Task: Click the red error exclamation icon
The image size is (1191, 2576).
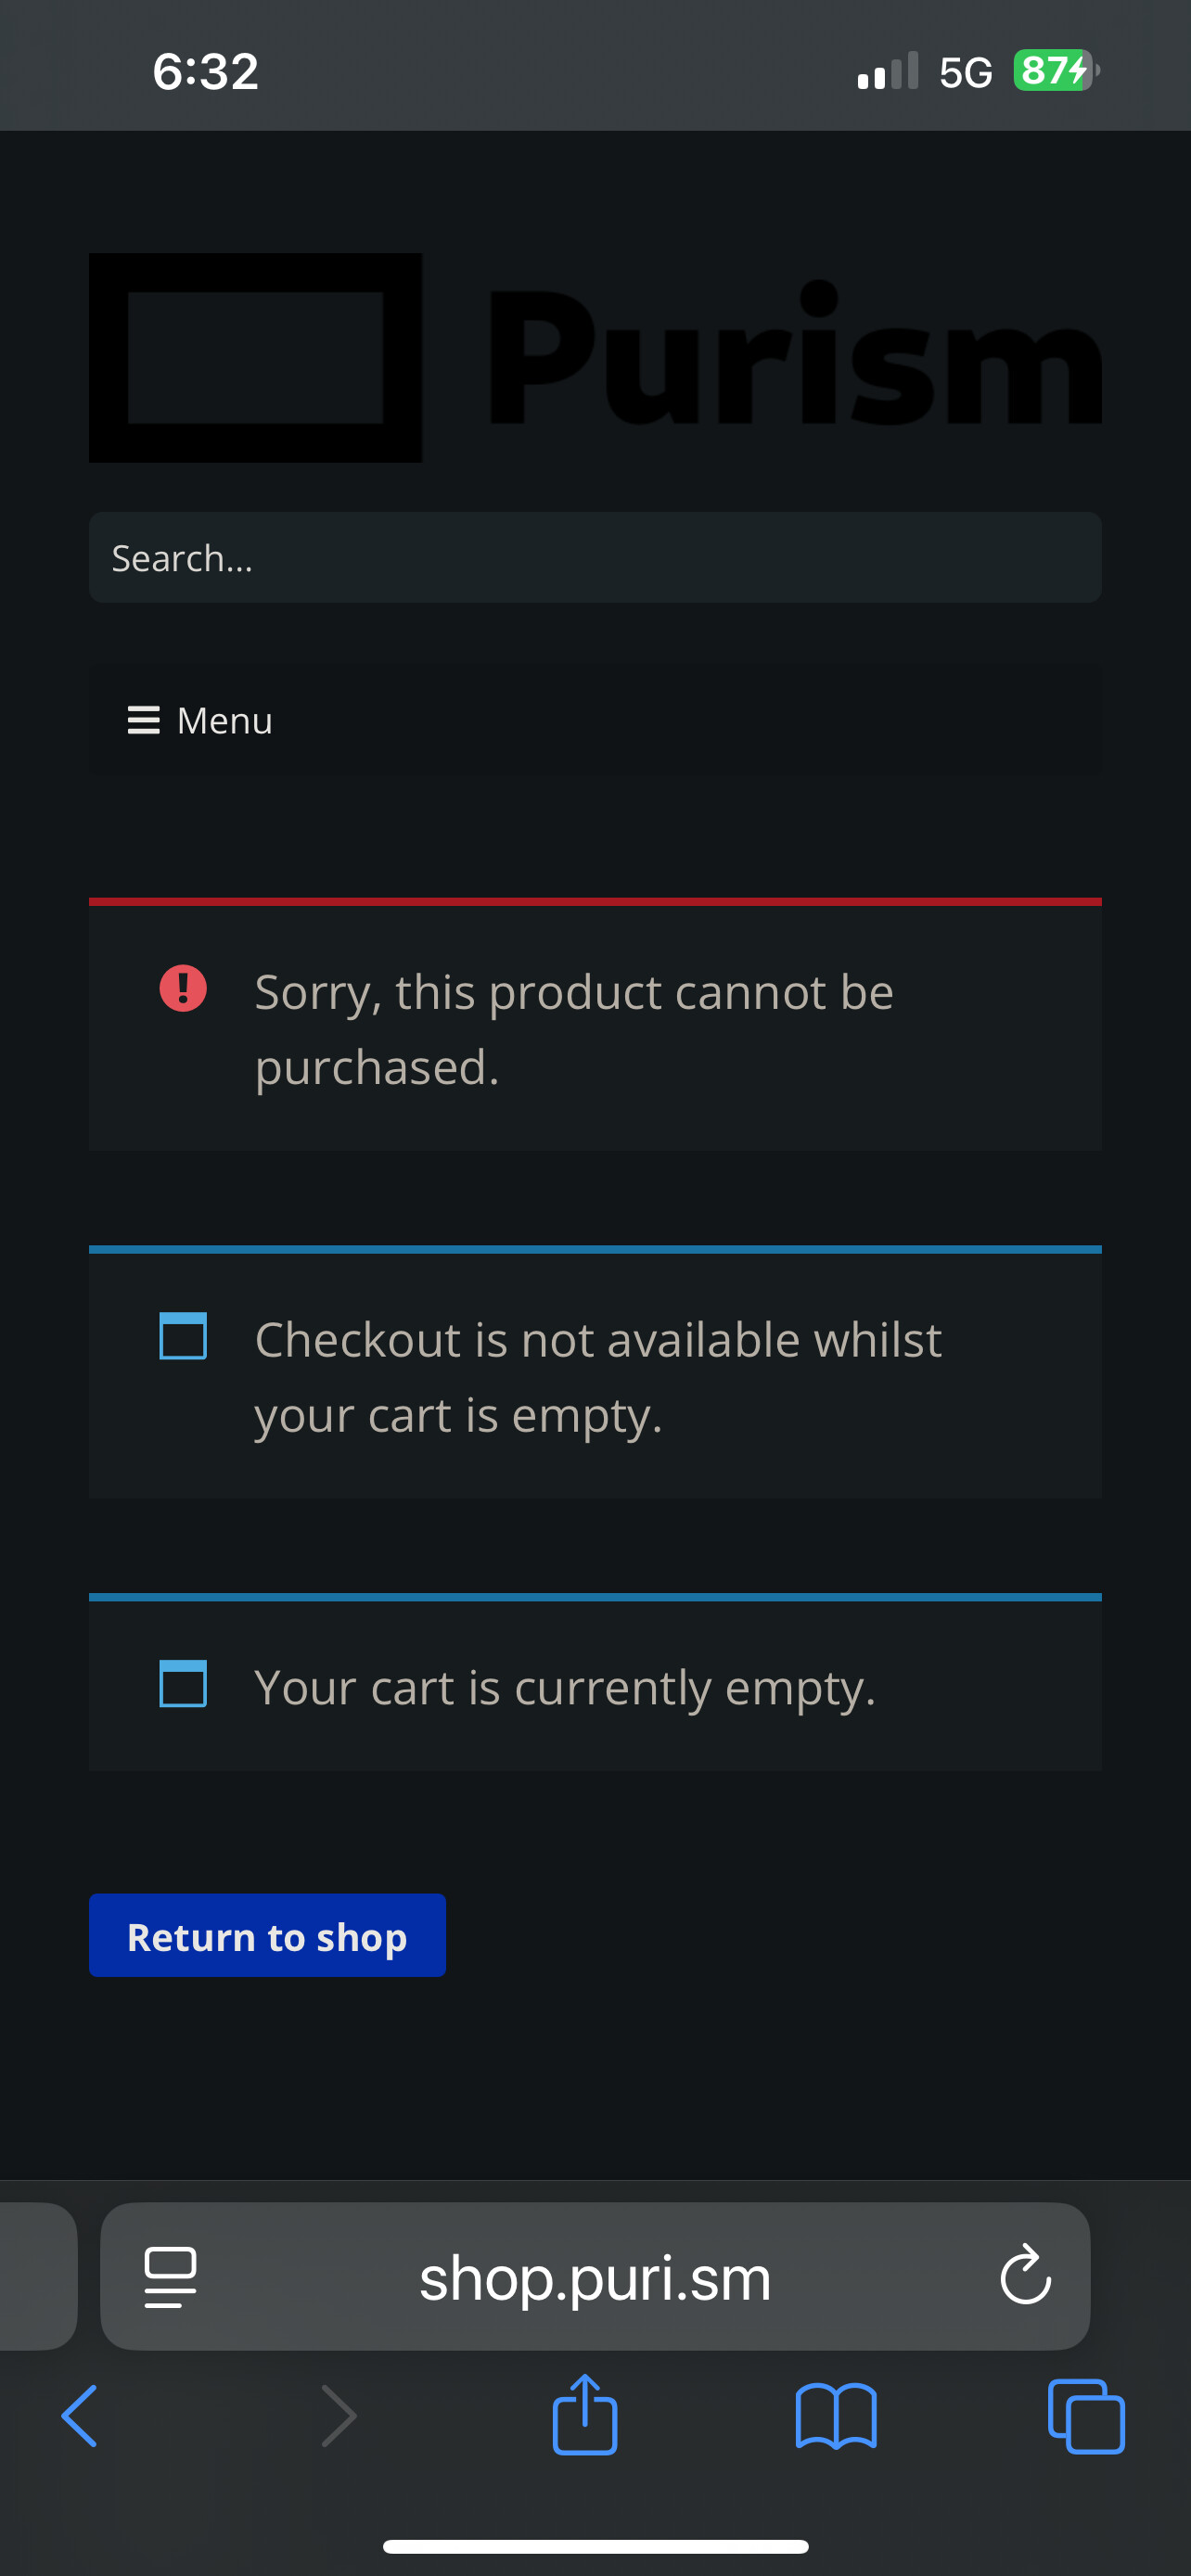Action: pos(183,988)
